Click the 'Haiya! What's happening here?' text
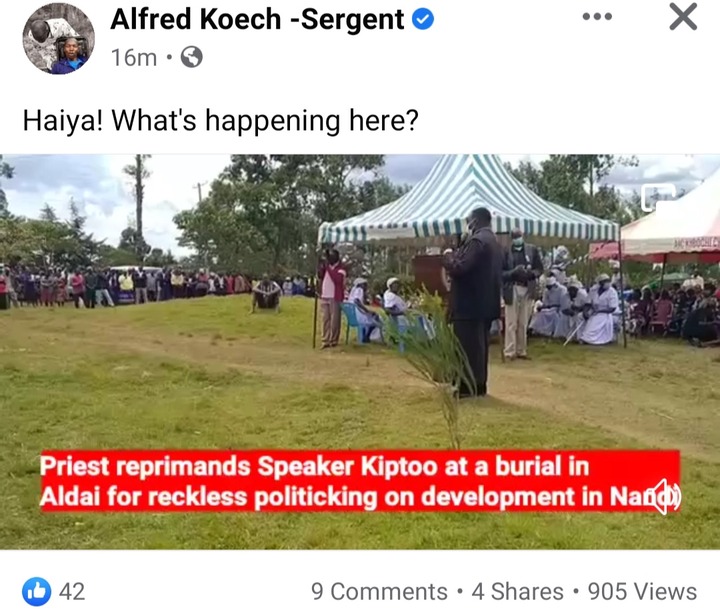The width and height of the screenshot is (720, 616). tap(220, 121)
